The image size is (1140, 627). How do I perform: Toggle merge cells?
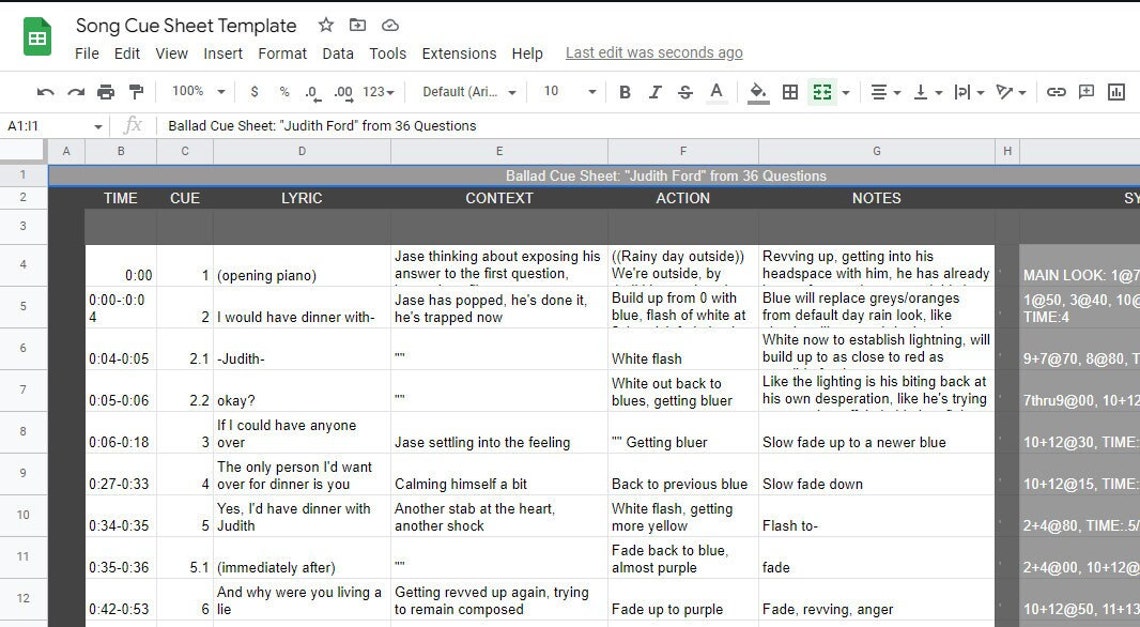click(820, 91)
